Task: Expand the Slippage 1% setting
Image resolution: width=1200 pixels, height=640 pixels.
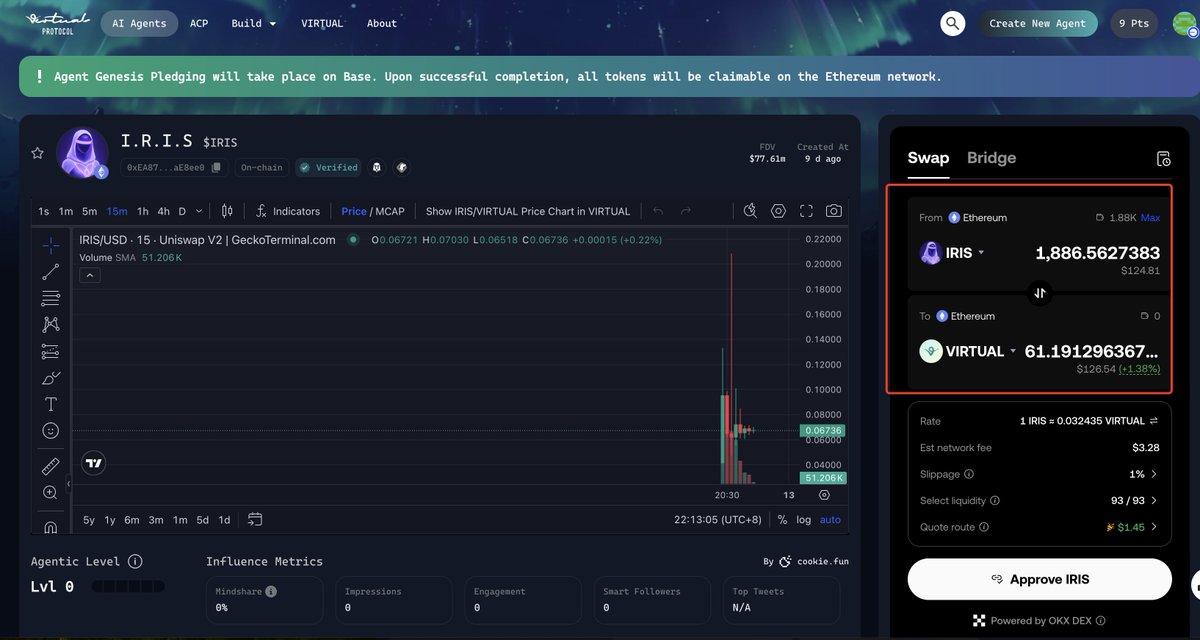Action: 1143,474
